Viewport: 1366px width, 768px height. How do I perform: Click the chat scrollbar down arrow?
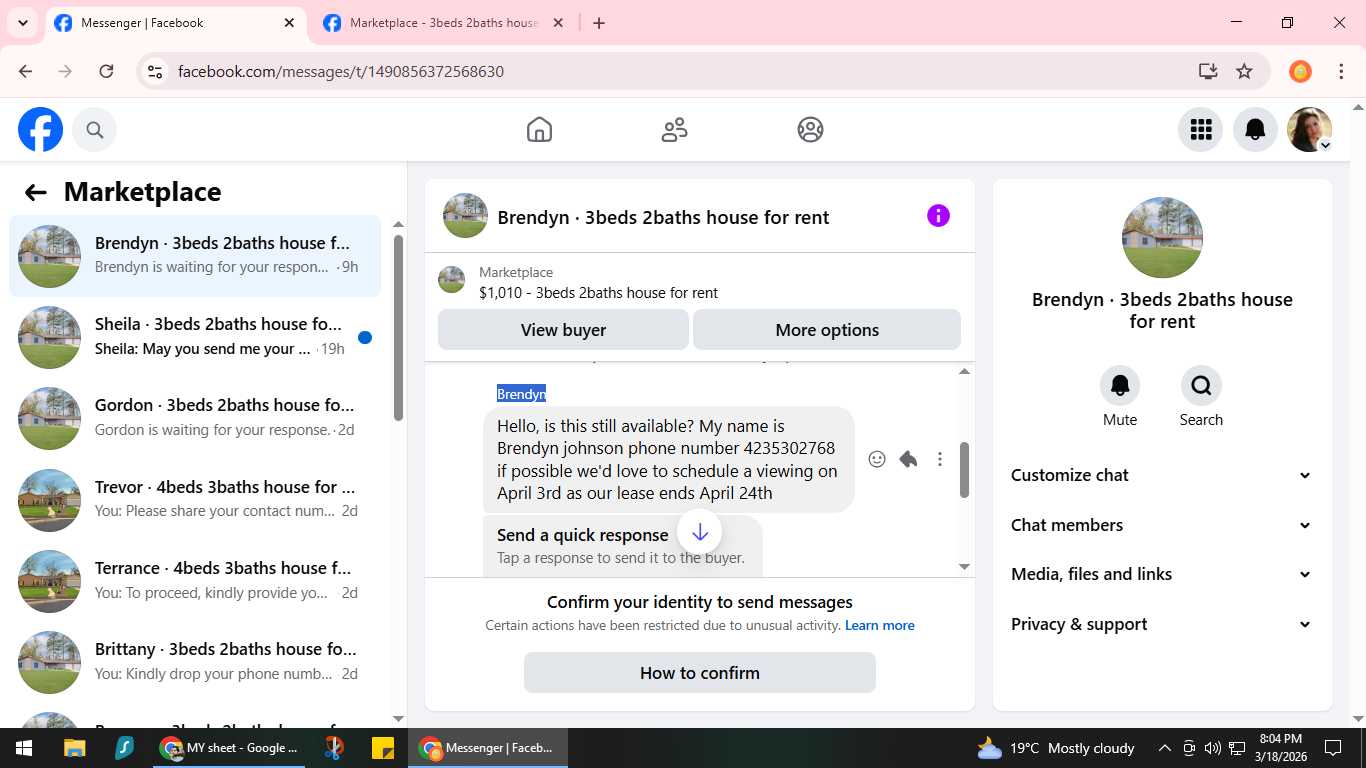(964, 567)
